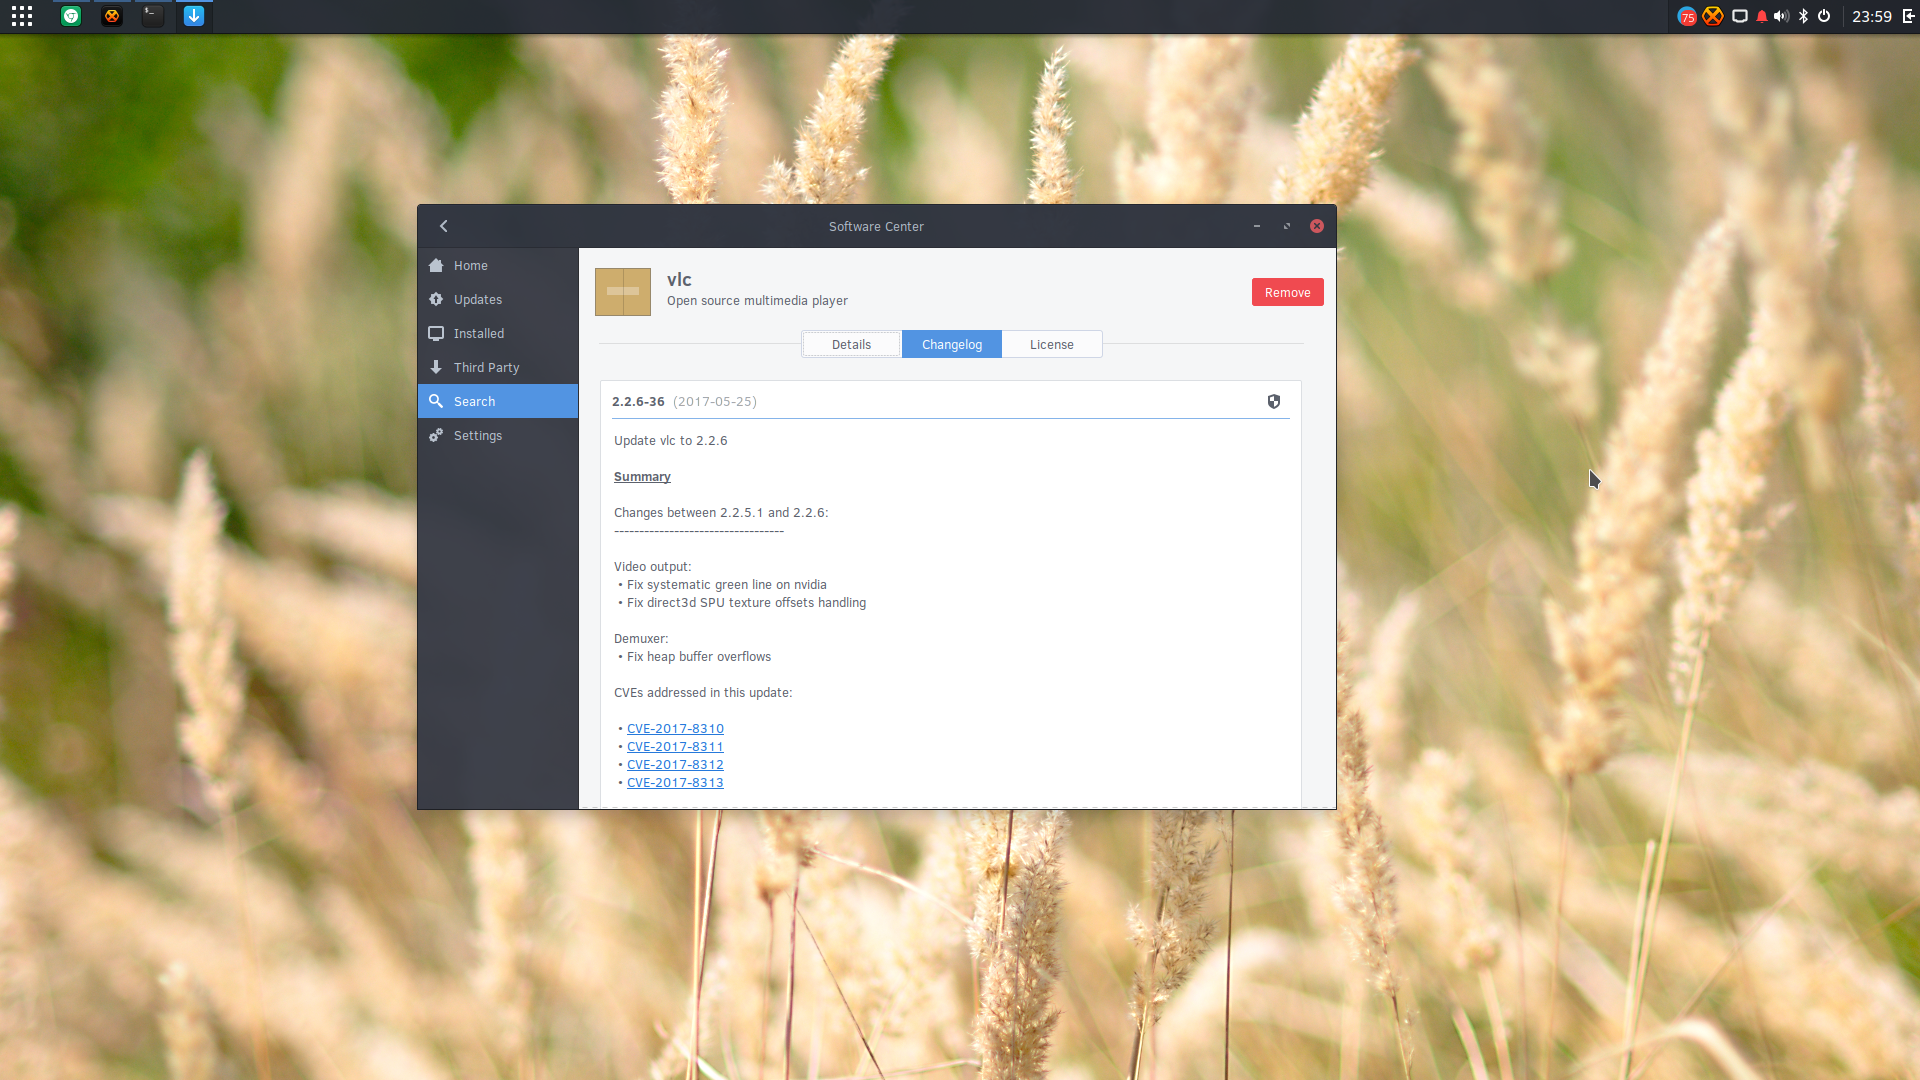Click the security shield icon for 2.2.6-36

[1274, 402]
